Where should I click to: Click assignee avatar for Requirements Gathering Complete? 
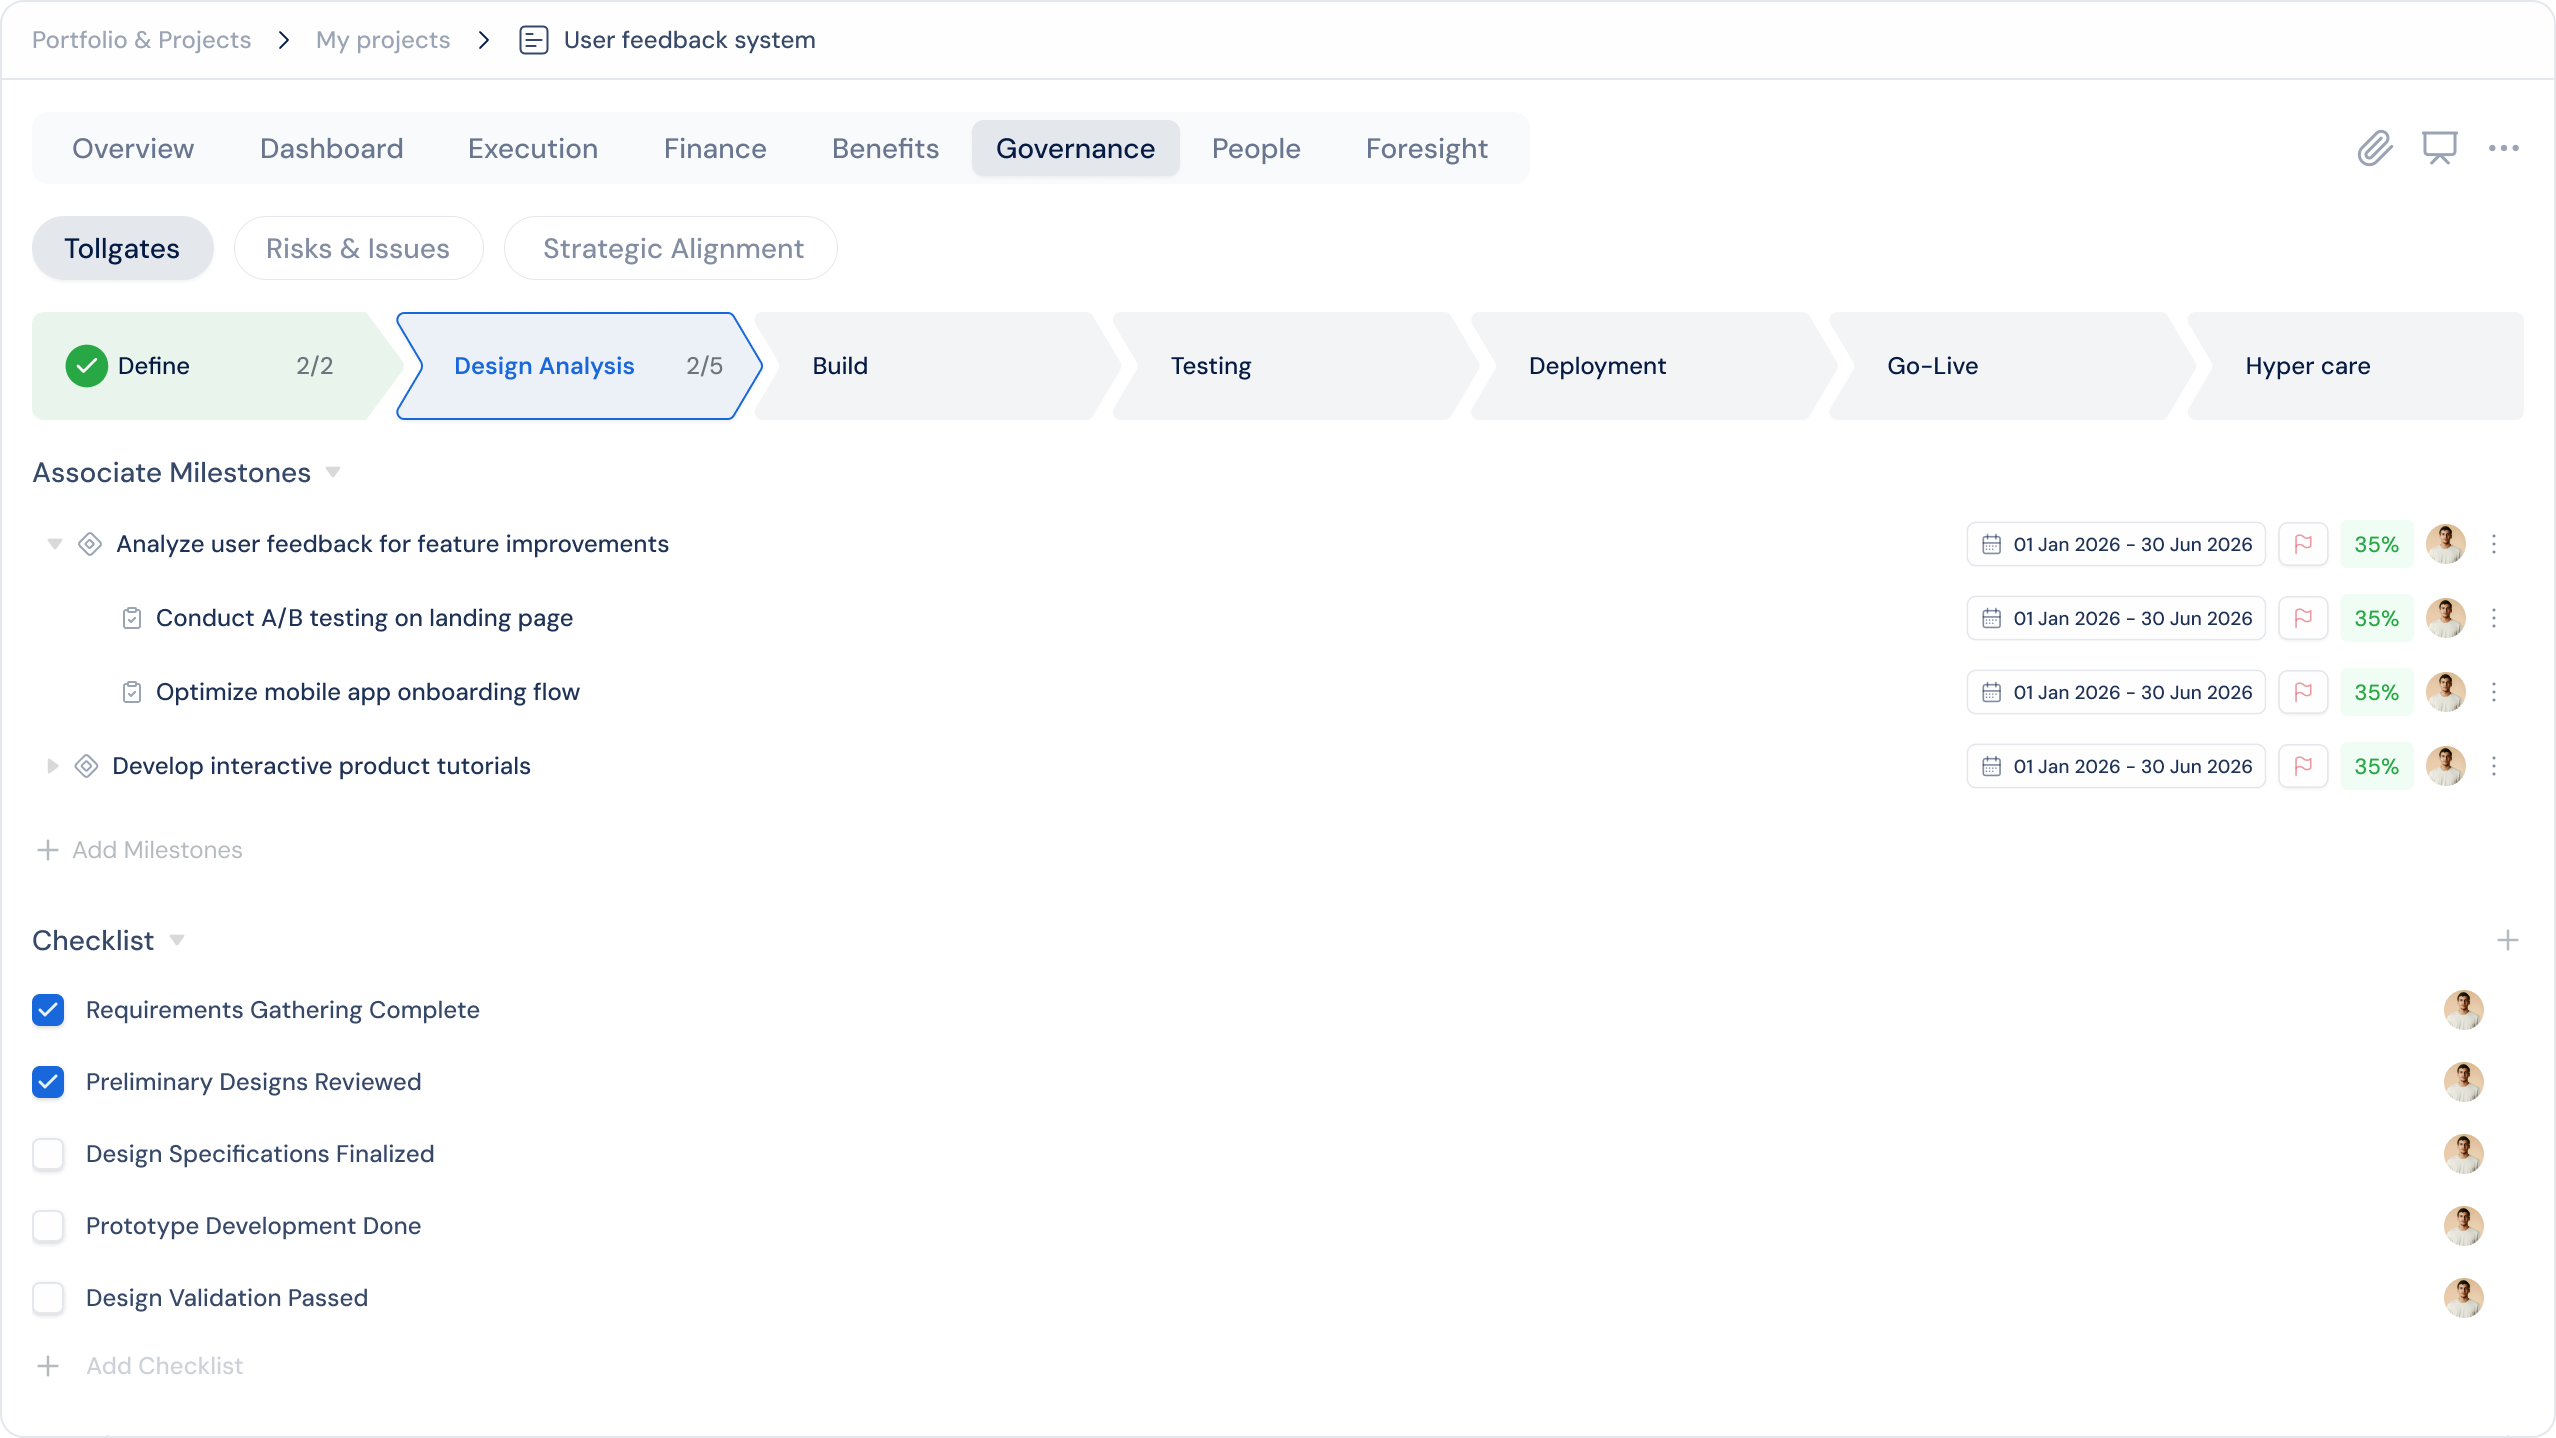click(x=2463, y=1010)
